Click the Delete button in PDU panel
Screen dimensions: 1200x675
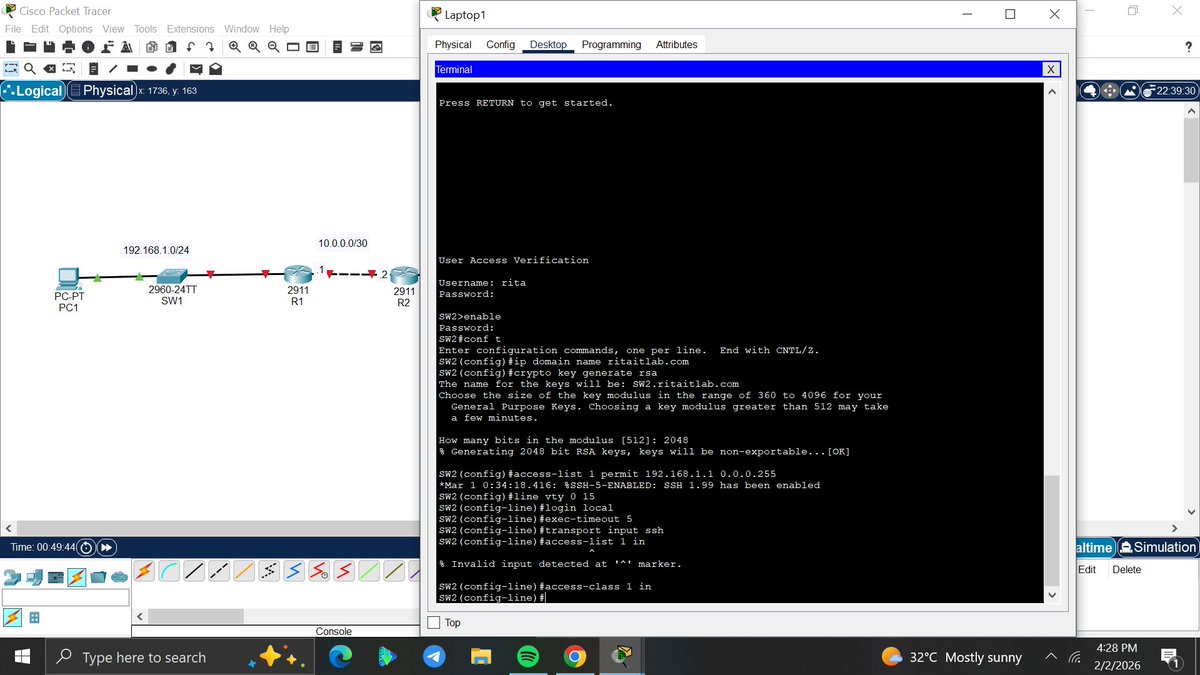pyautogui.click(x=1126, y=570)
